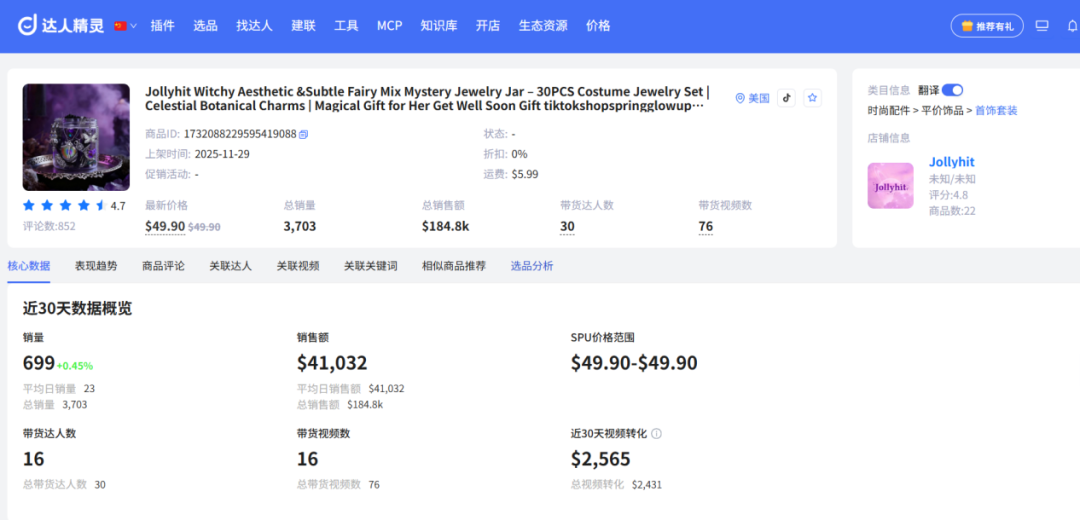Viewport: 1080px width, 520px height.
Task: Click the 近30天视频转化 info icon
Action: click(656, 434)
